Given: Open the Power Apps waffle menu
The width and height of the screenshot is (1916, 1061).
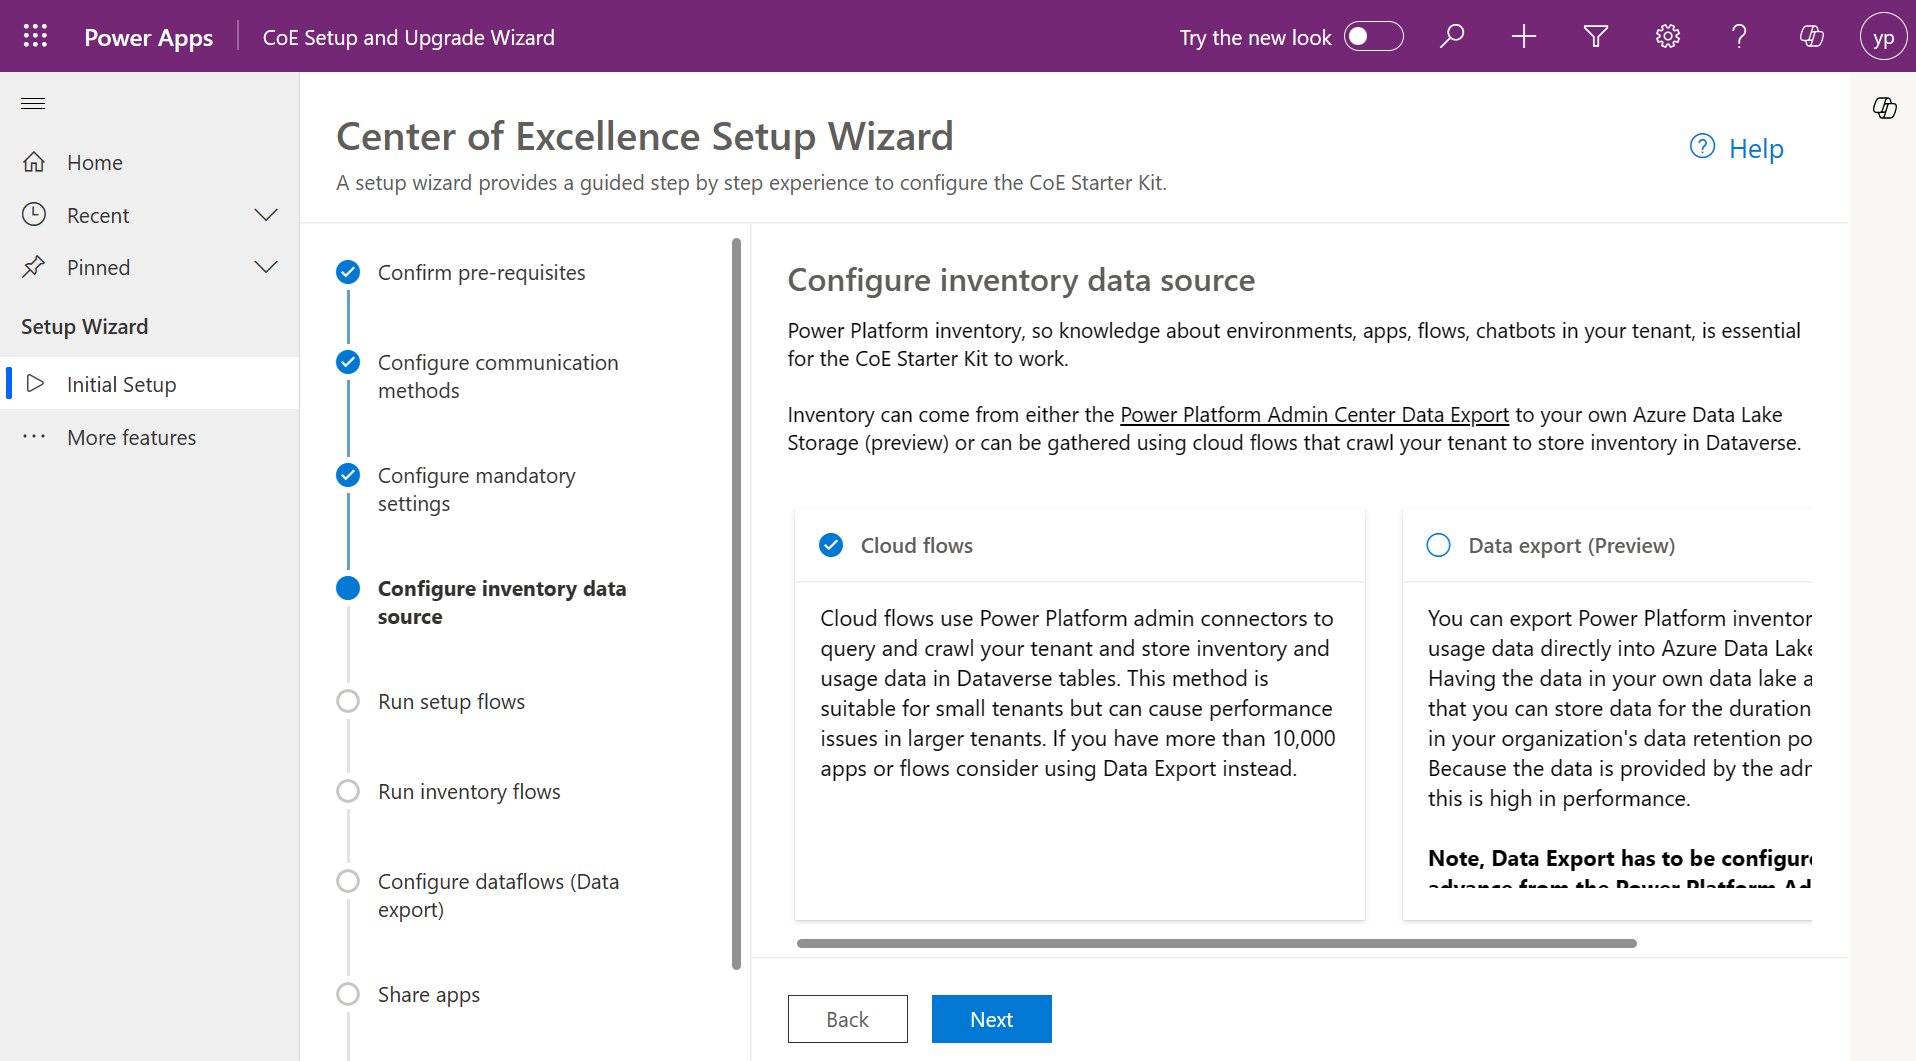Looking at the screenshot, I should click(x=35, y=36).
